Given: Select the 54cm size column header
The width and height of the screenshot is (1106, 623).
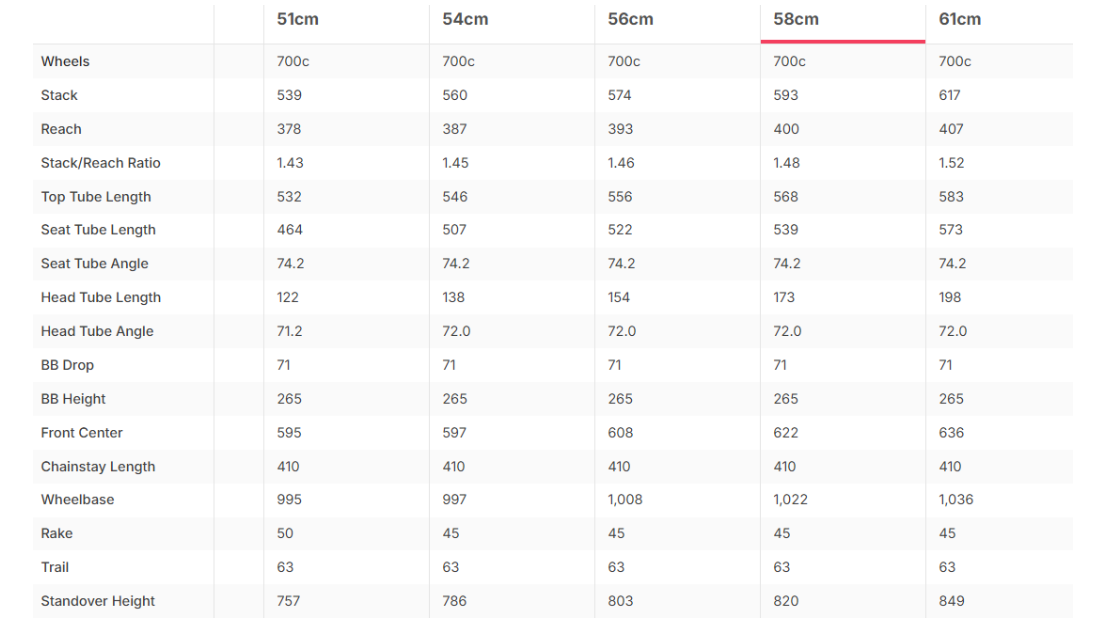Looking at the screenshot, I should 465,19.
